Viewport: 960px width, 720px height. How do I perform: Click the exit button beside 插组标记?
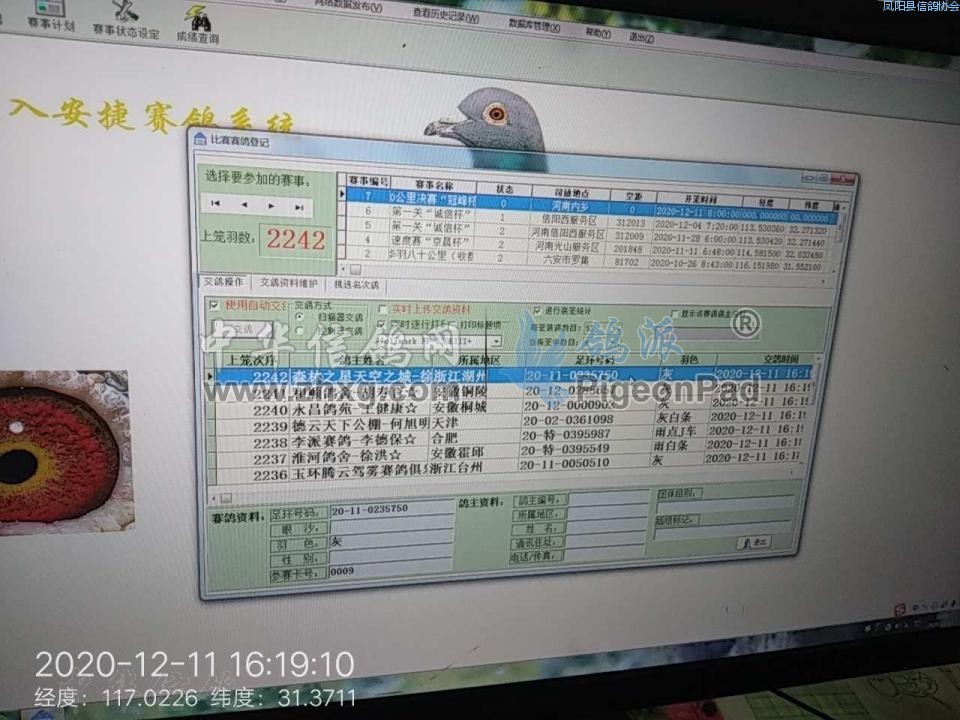coord(754,542)
